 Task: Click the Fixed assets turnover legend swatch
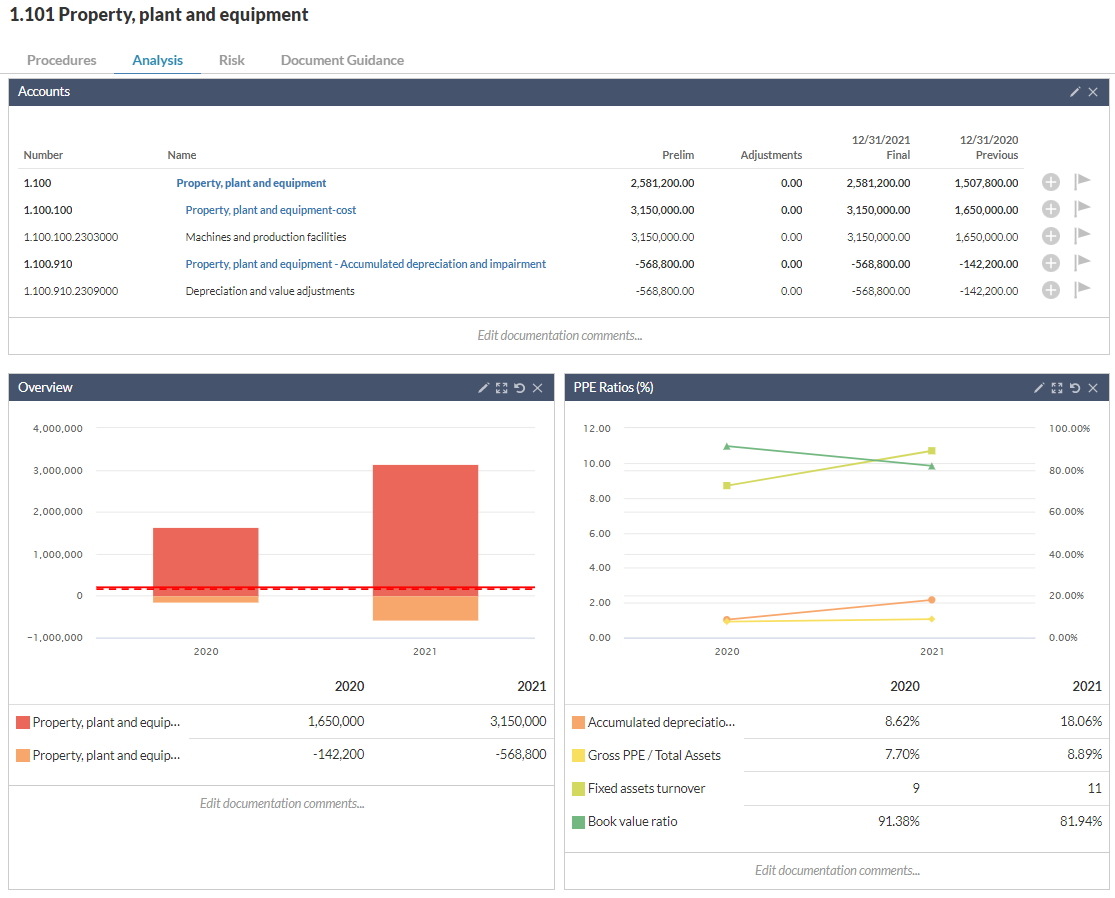[578, 789]
